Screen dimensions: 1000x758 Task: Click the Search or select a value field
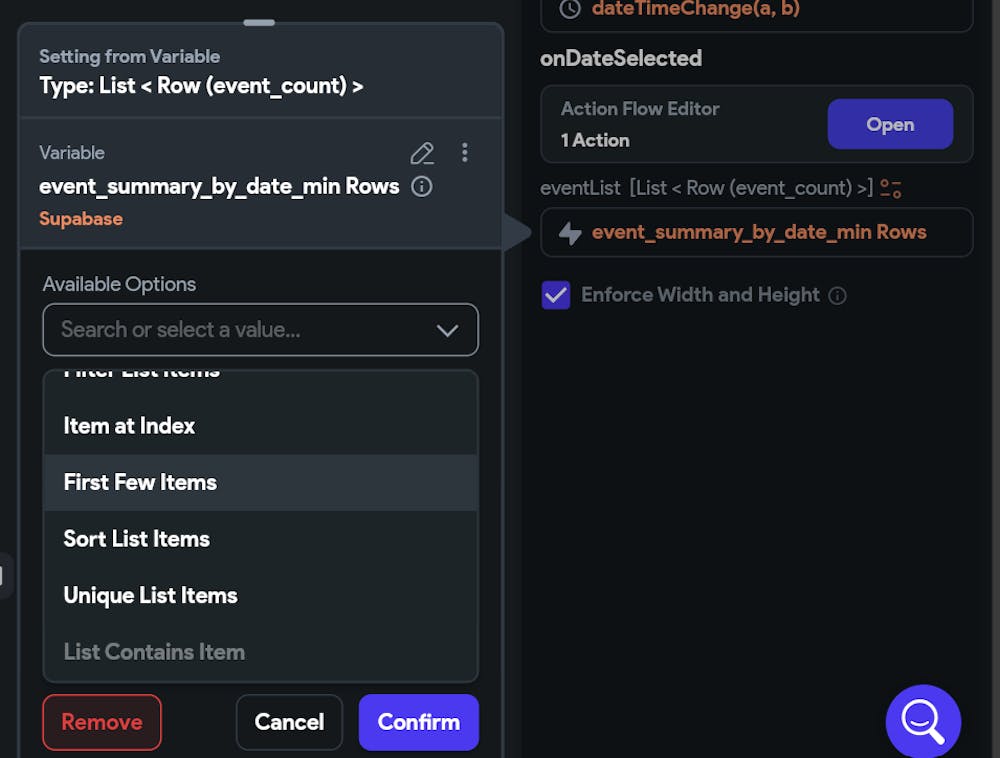pyautogui.click(x=240, y=330)
